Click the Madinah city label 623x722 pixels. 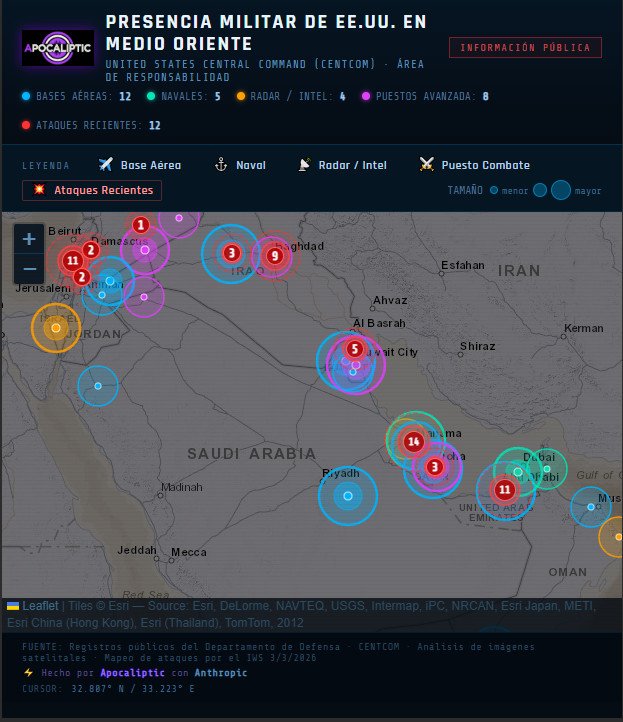(x=182, y=487)
